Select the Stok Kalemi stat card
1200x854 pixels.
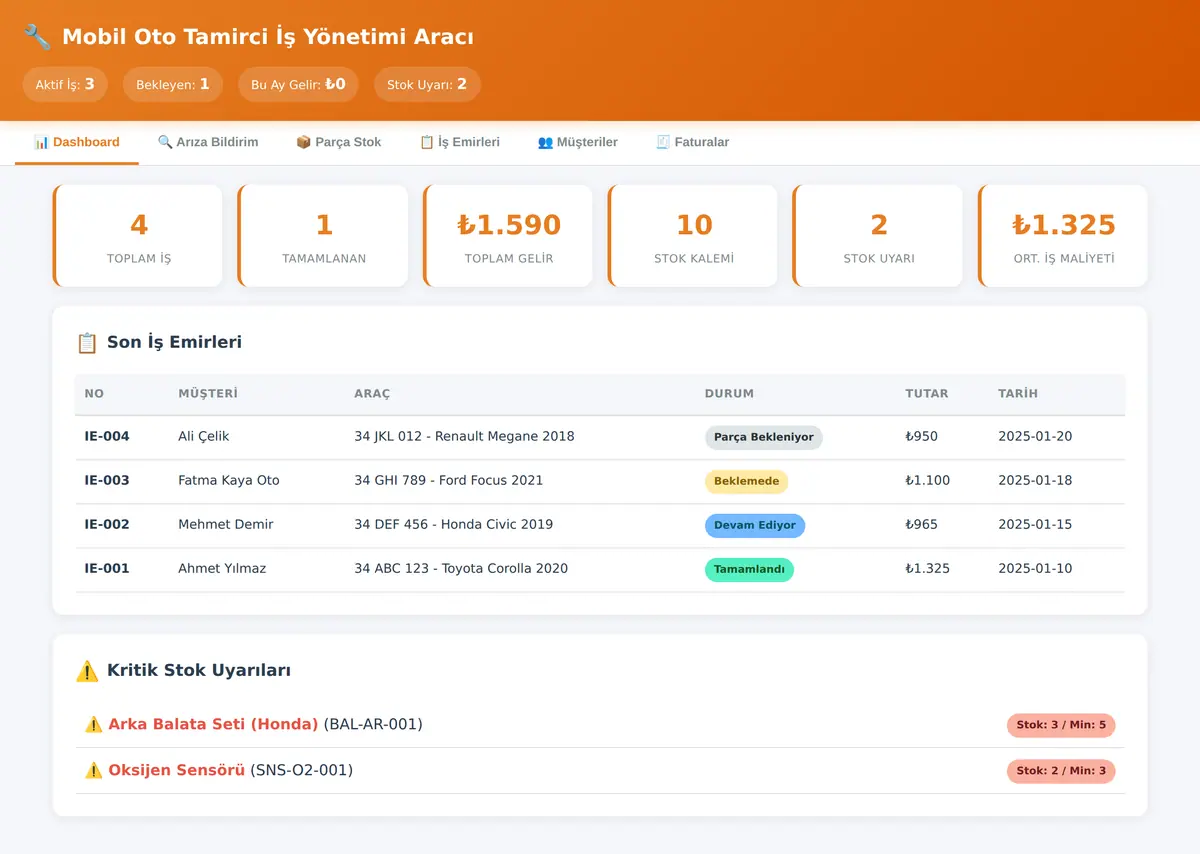click(693, 236)
